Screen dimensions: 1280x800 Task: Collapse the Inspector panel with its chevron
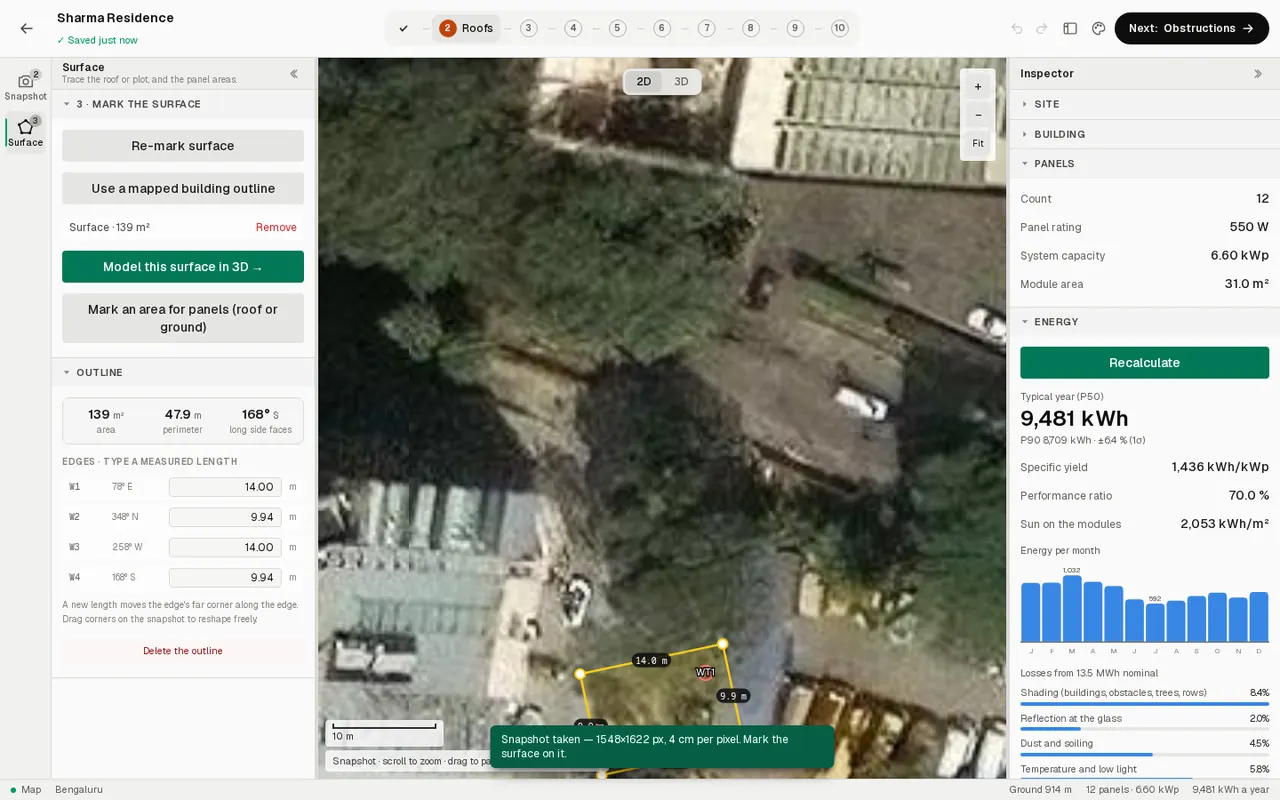1258,74
